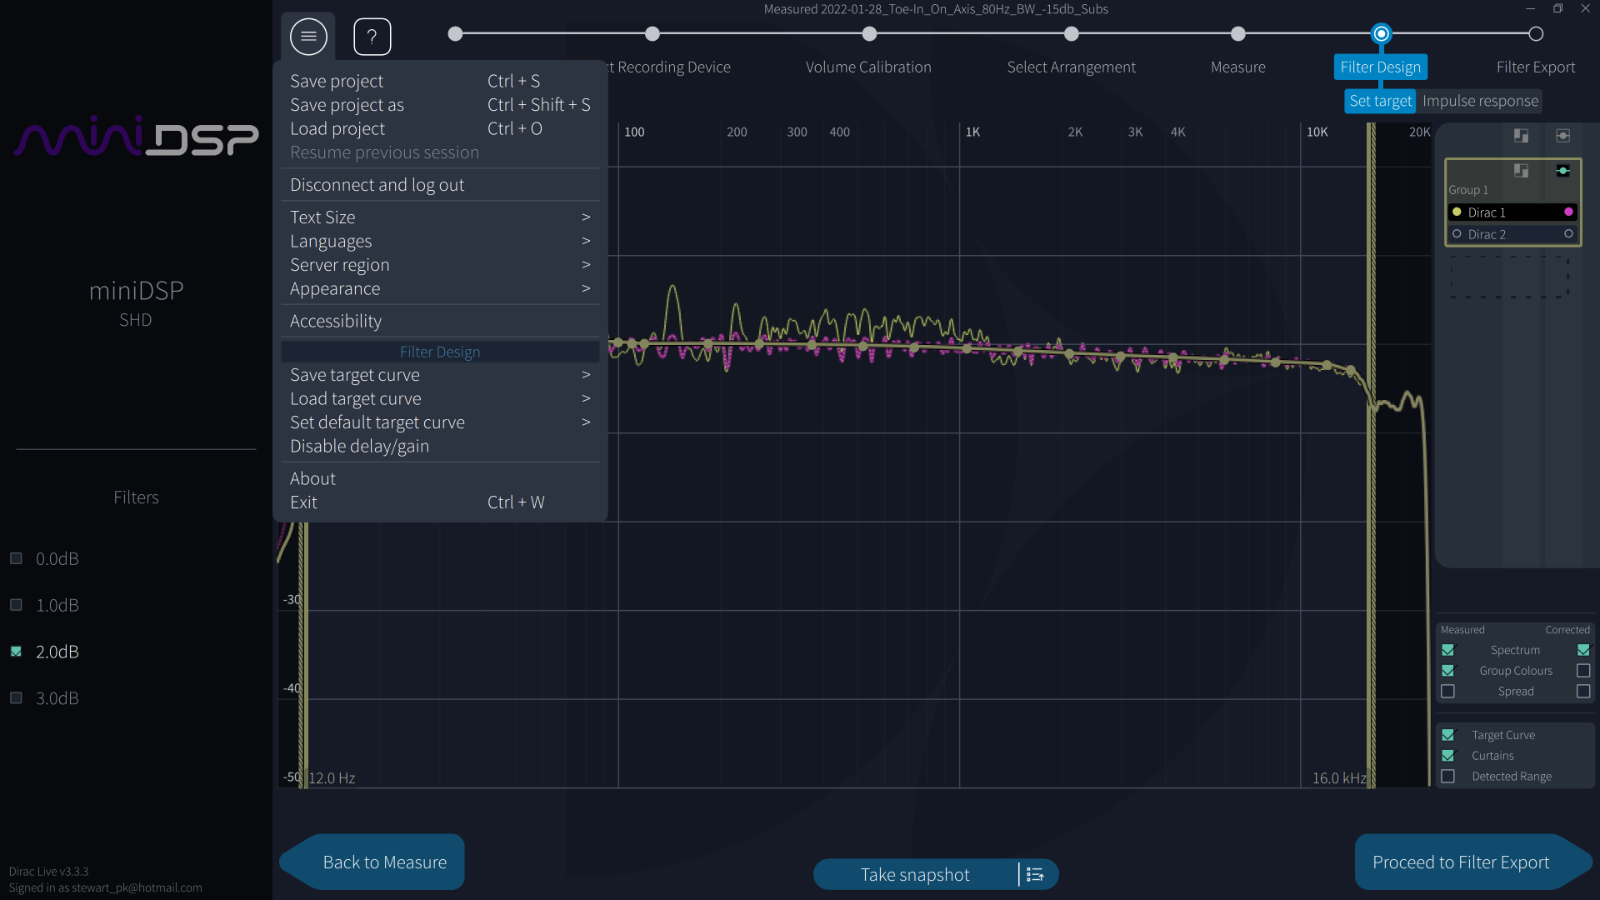This screenshot has height=900, width=1600.
Task: Click the Back to Measure button
Action: (384, 862)
